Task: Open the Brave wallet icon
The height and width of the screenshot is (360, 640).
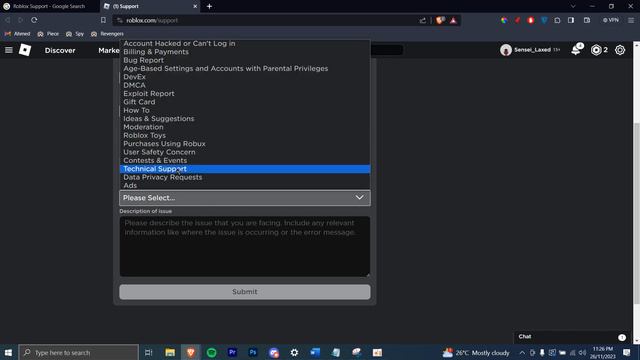Action: pos(587,20)
